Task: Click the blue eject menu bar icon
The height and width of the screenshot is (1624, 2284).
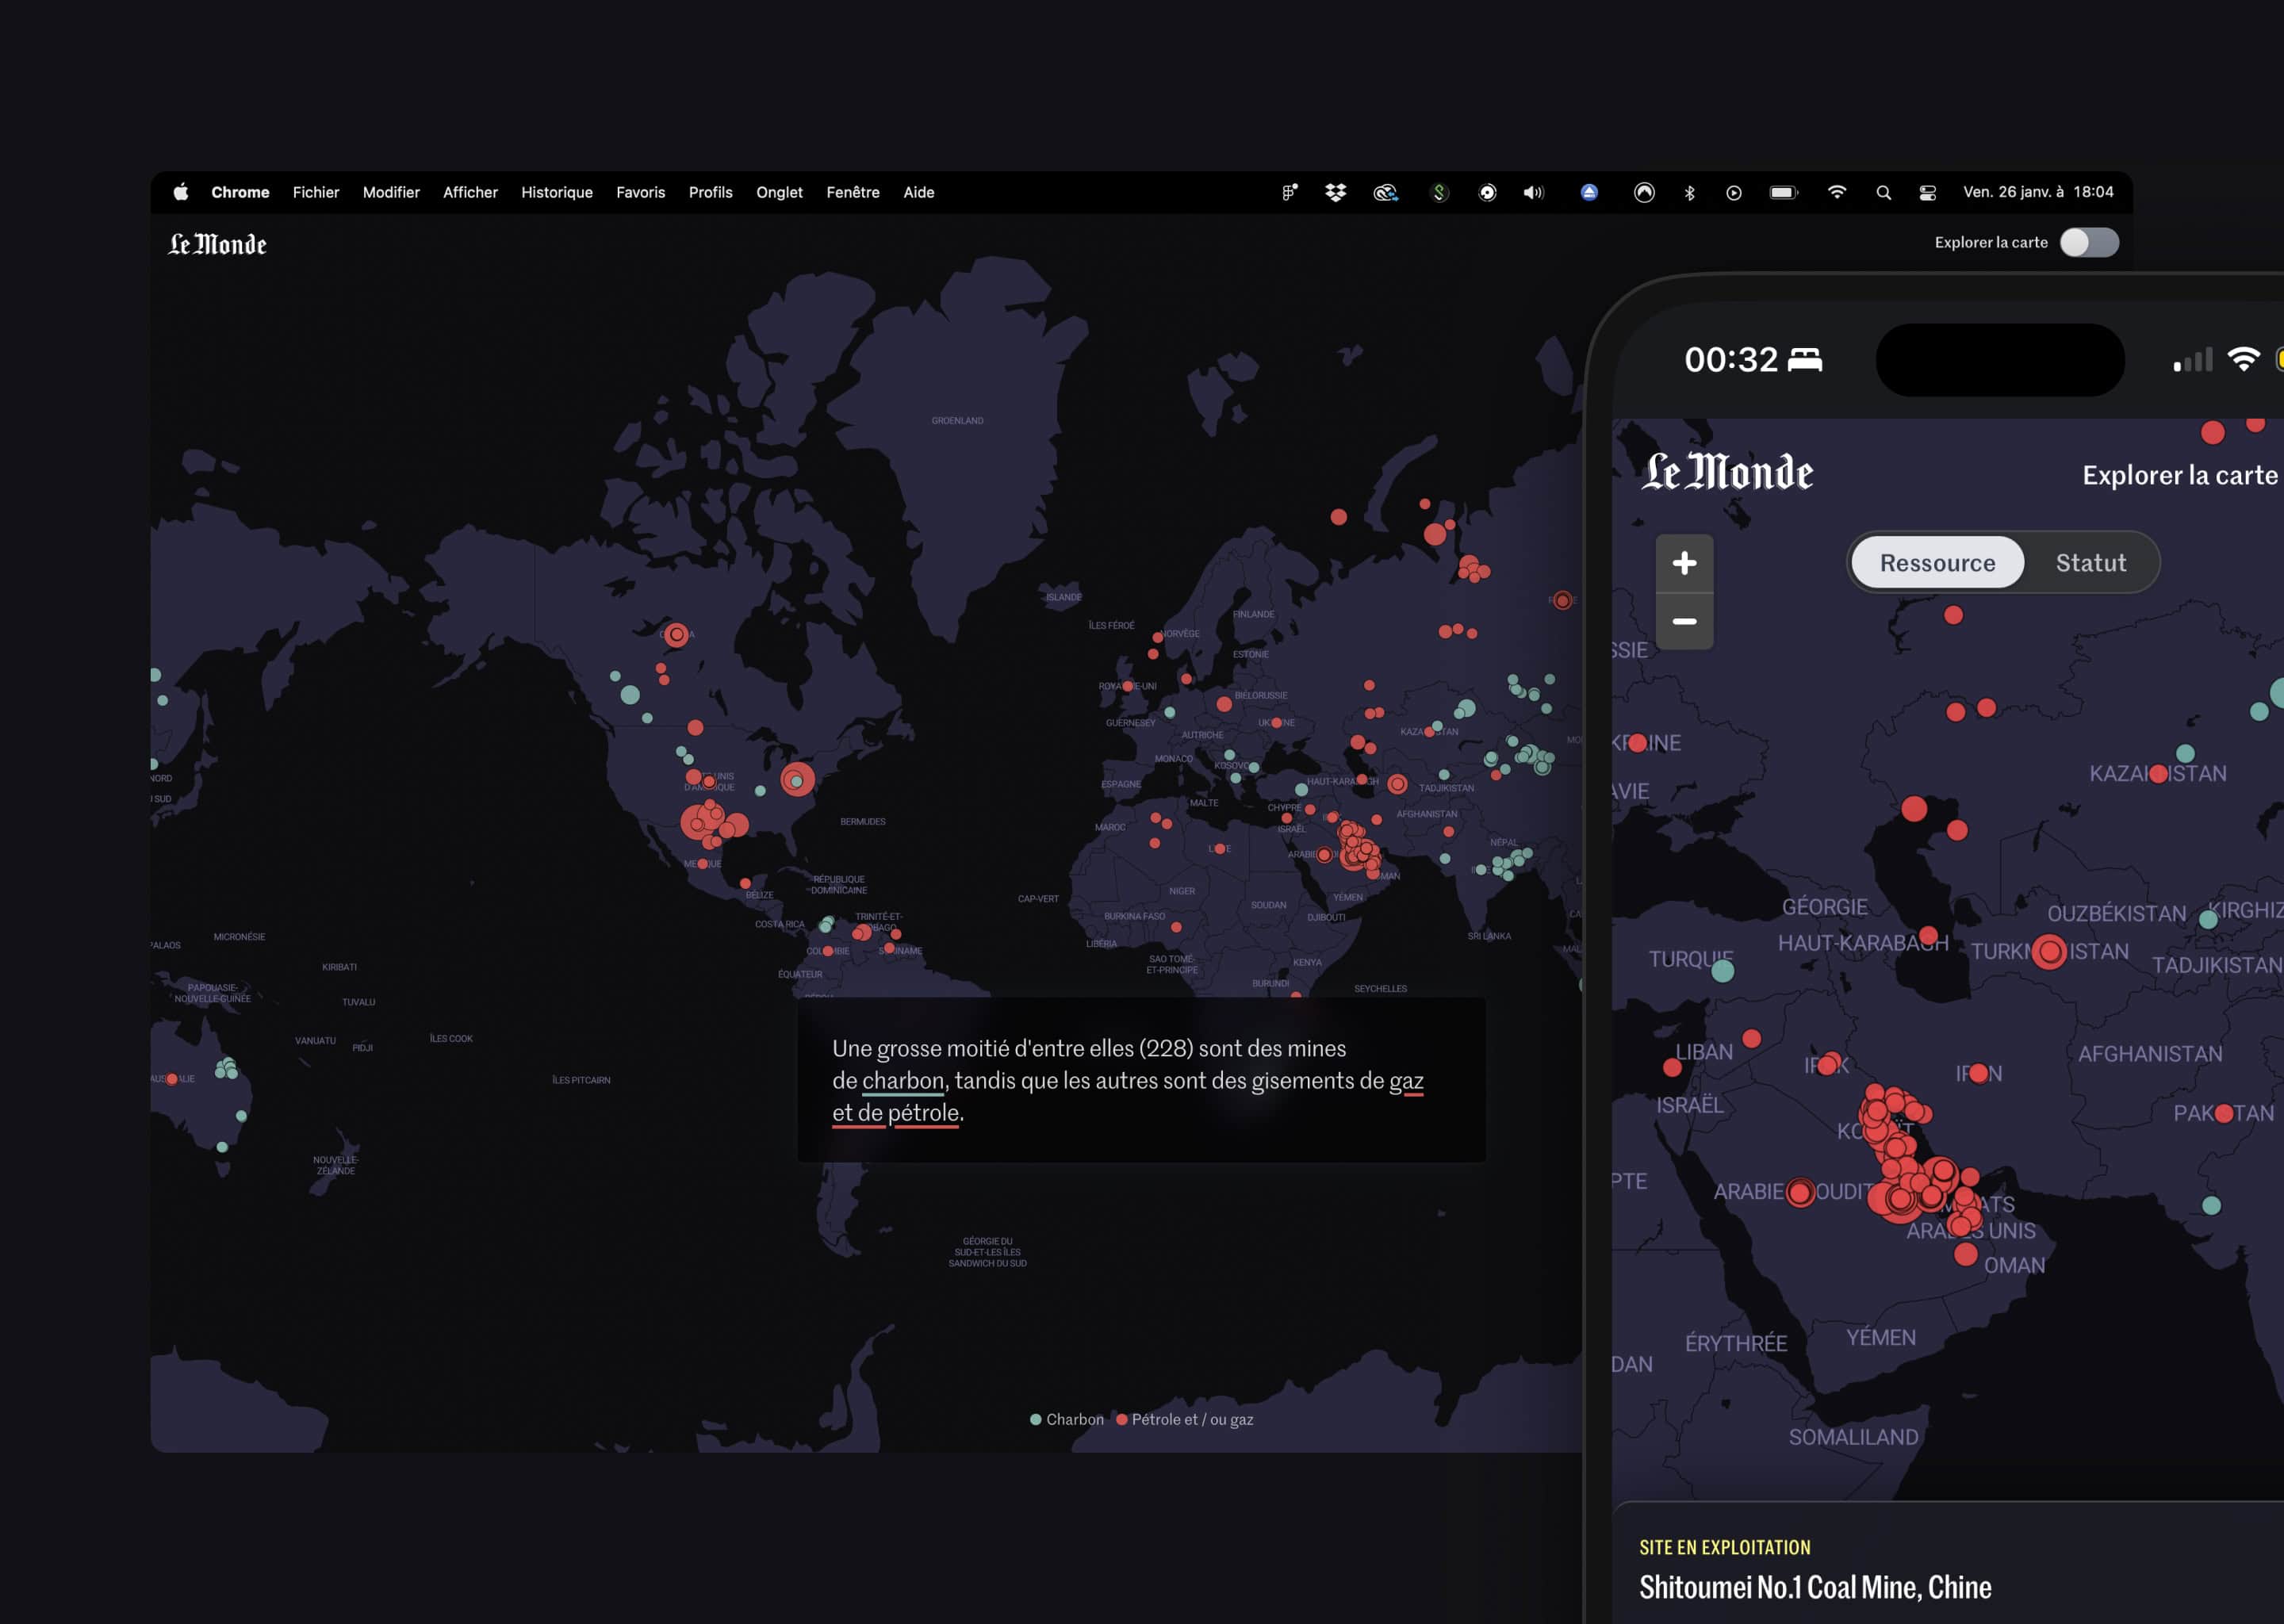Action: [1589, 192]
